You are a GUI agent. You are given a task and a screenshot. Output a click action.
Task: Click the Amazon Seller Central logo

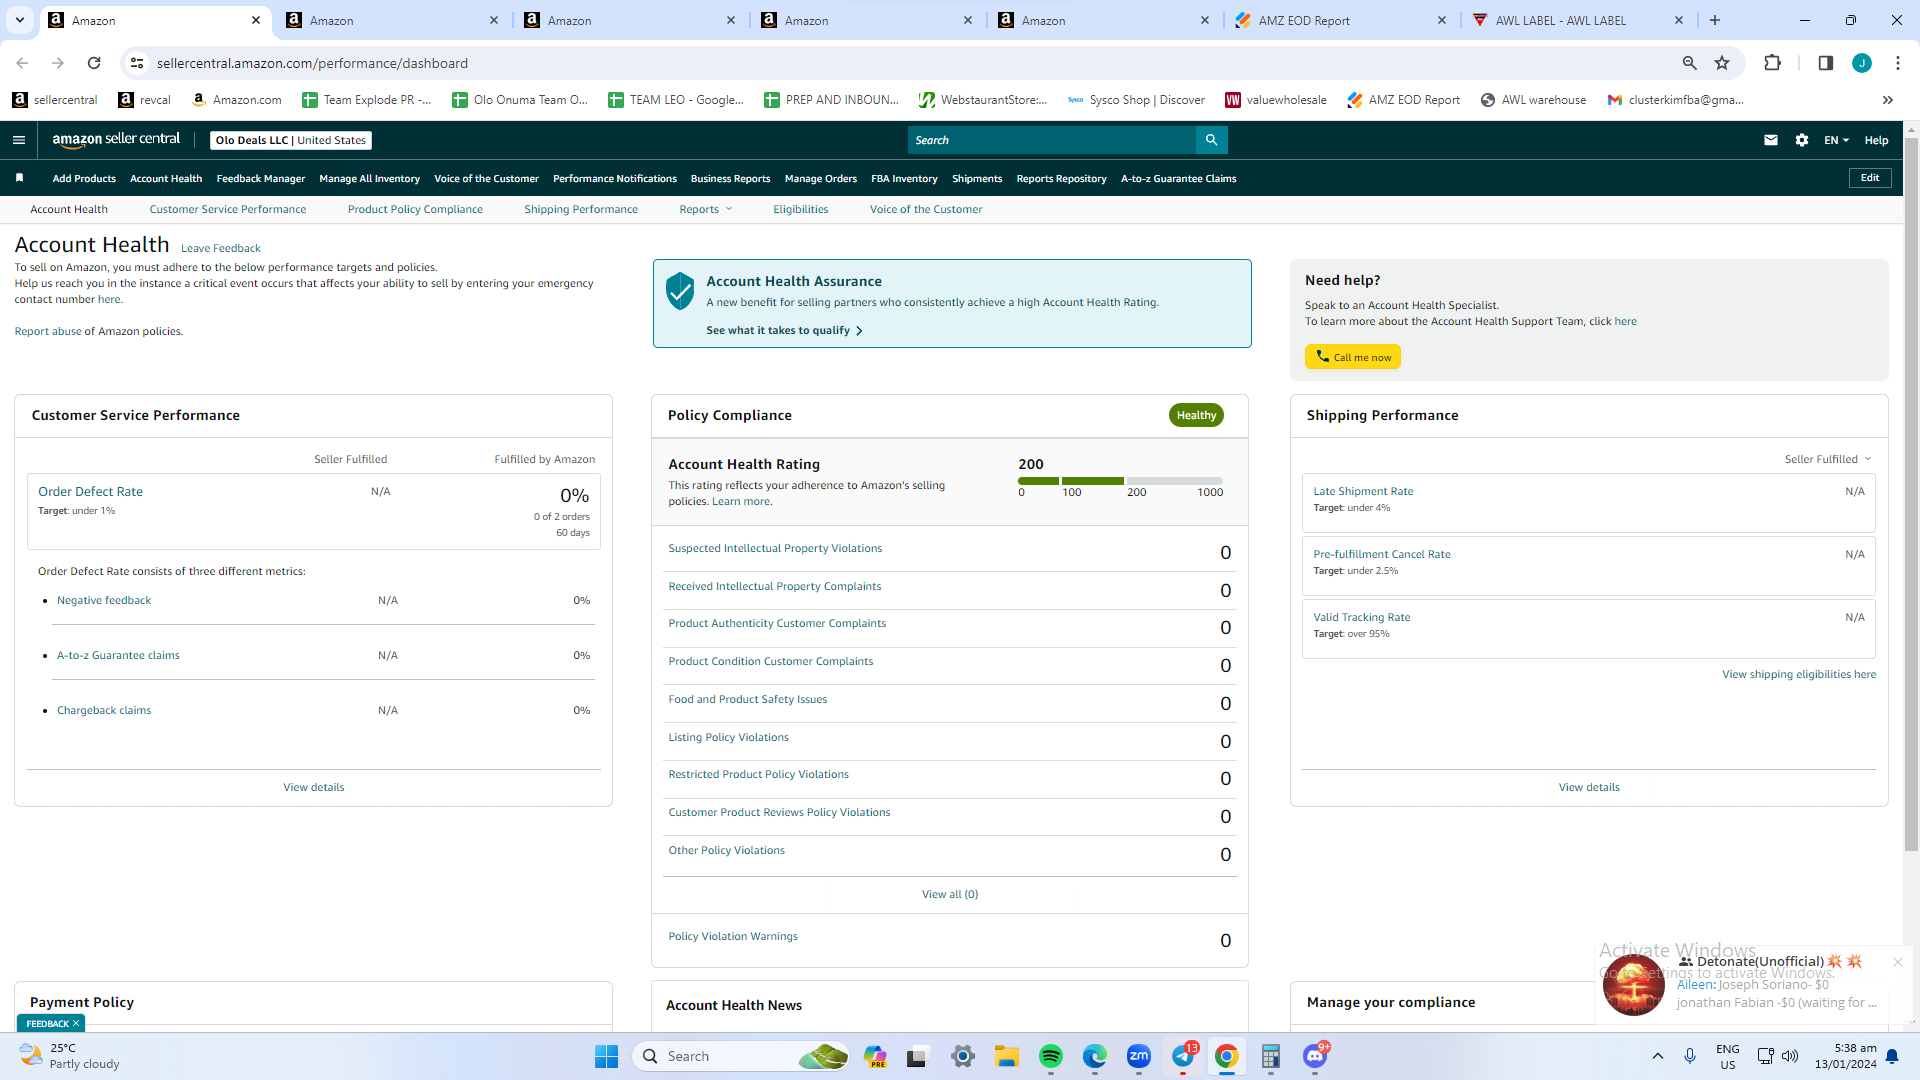pyautogui.click(x=116, y=140)
